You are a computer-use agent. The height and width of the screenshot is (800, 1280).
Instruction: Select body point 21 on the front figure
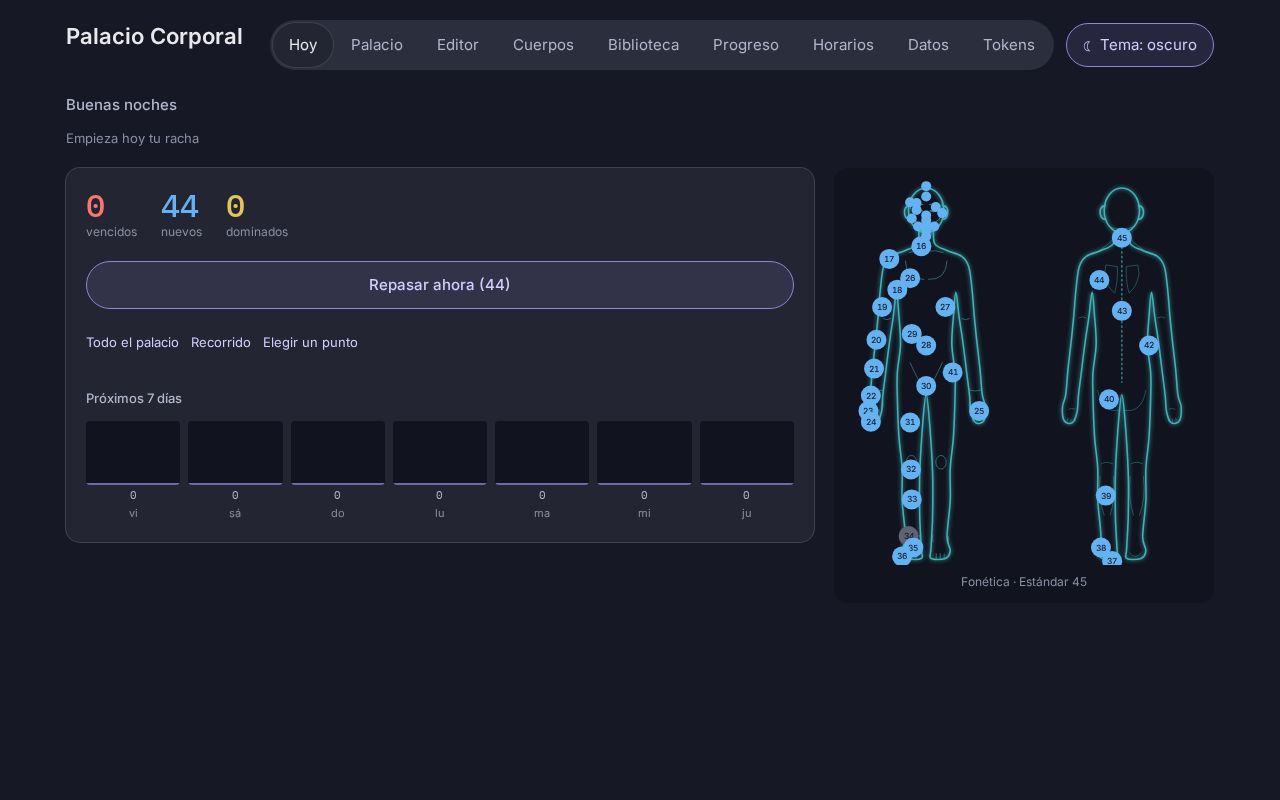point(874,369)
